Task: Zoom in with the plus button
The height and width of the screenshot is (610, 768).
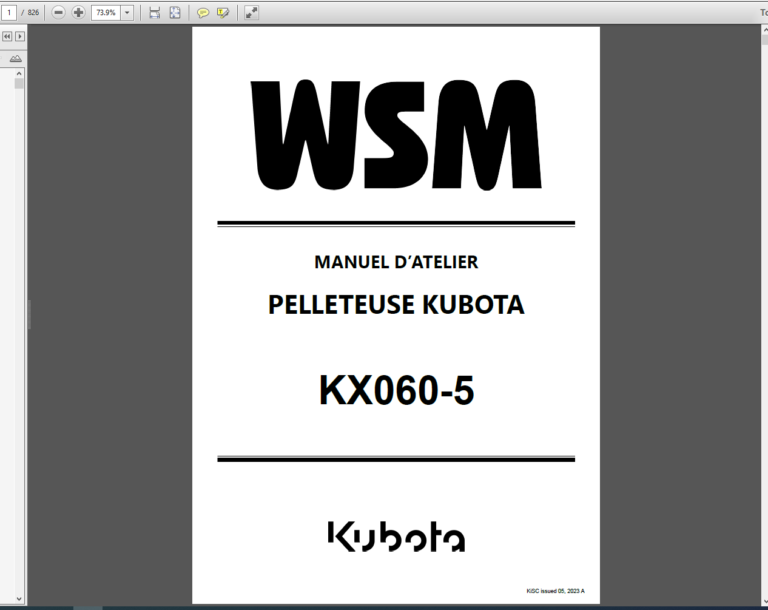Action: (x=78, y=12)
